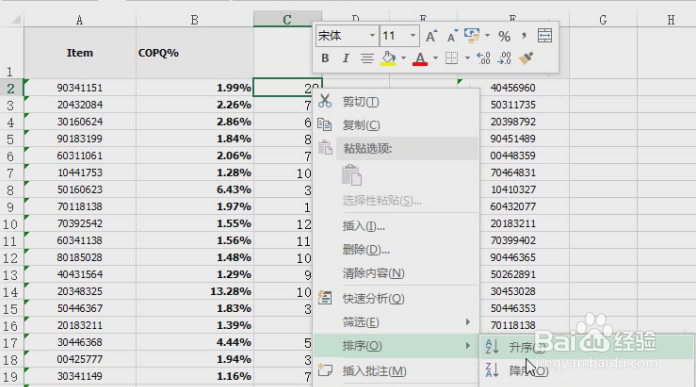Click increase decimal icon

483,58
